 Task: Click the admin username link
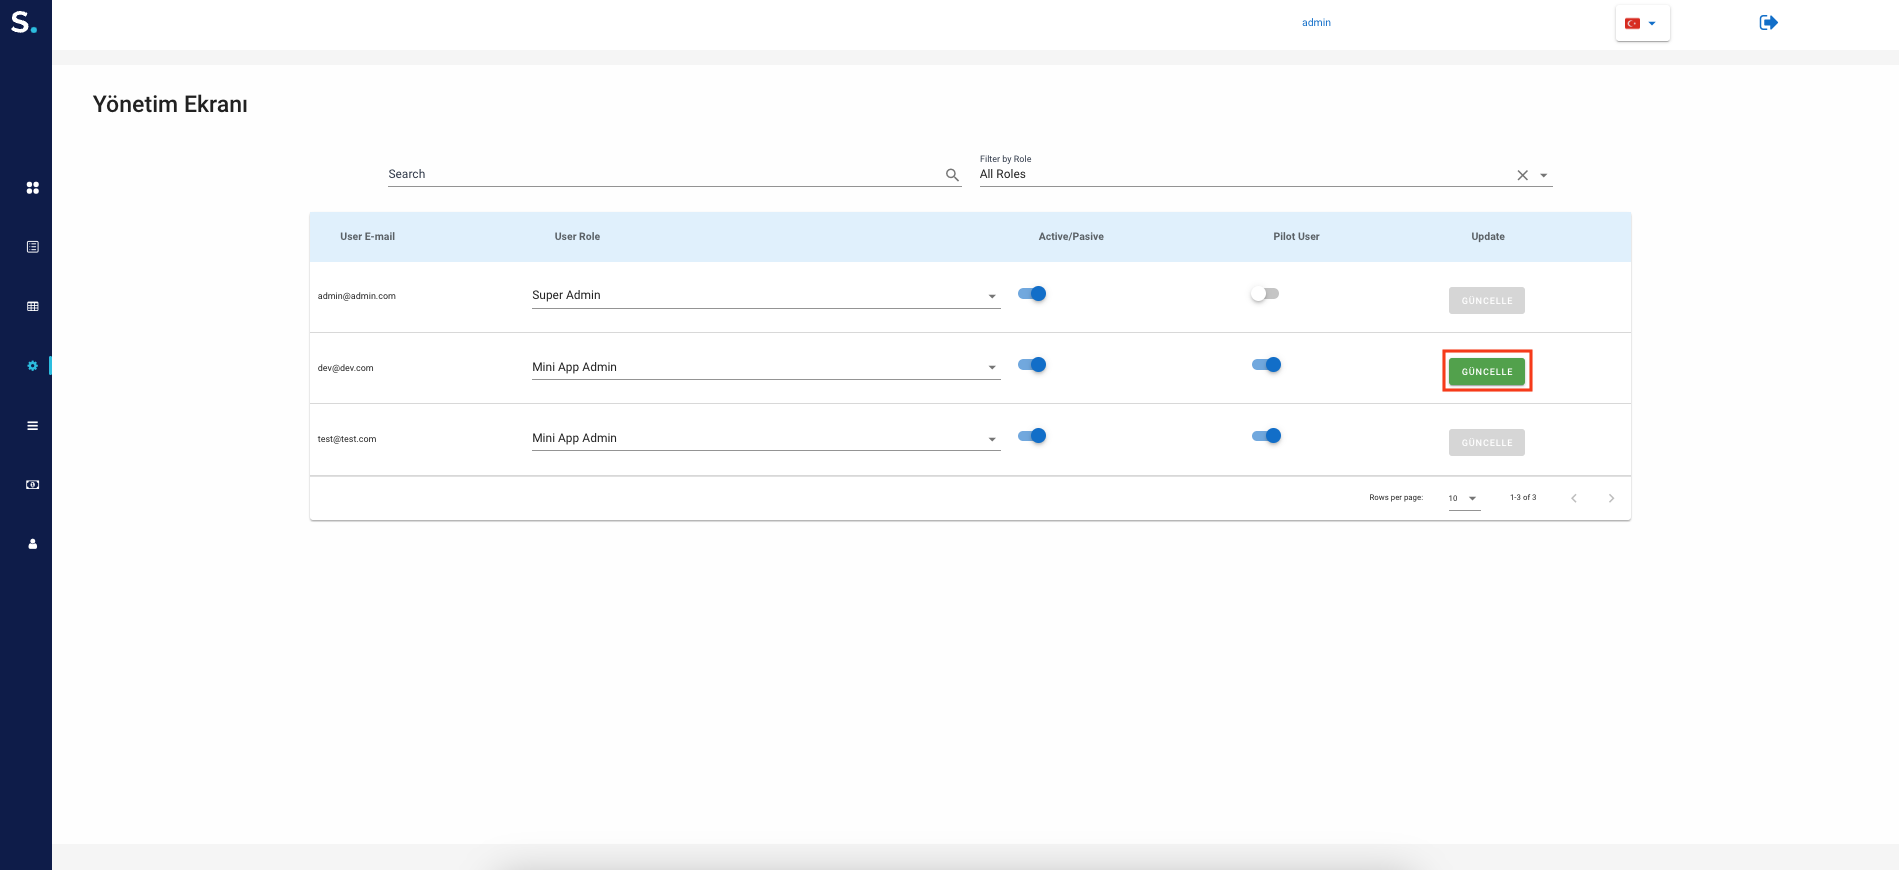(x=1316, y=22)
